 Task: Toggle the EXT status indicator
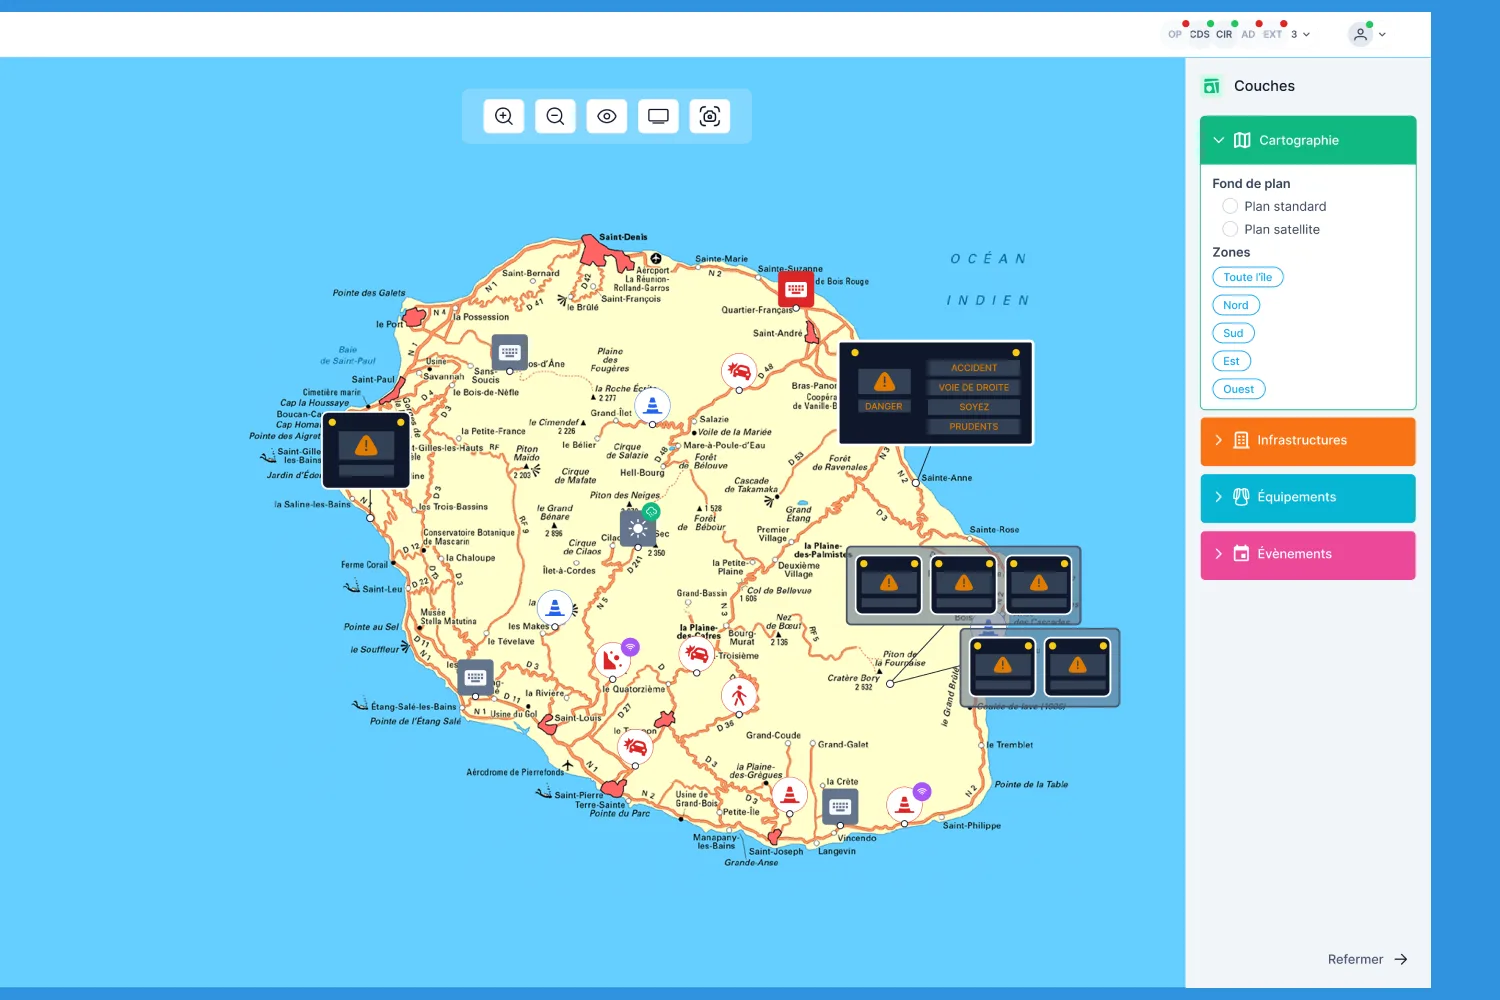pos(1272,34)
